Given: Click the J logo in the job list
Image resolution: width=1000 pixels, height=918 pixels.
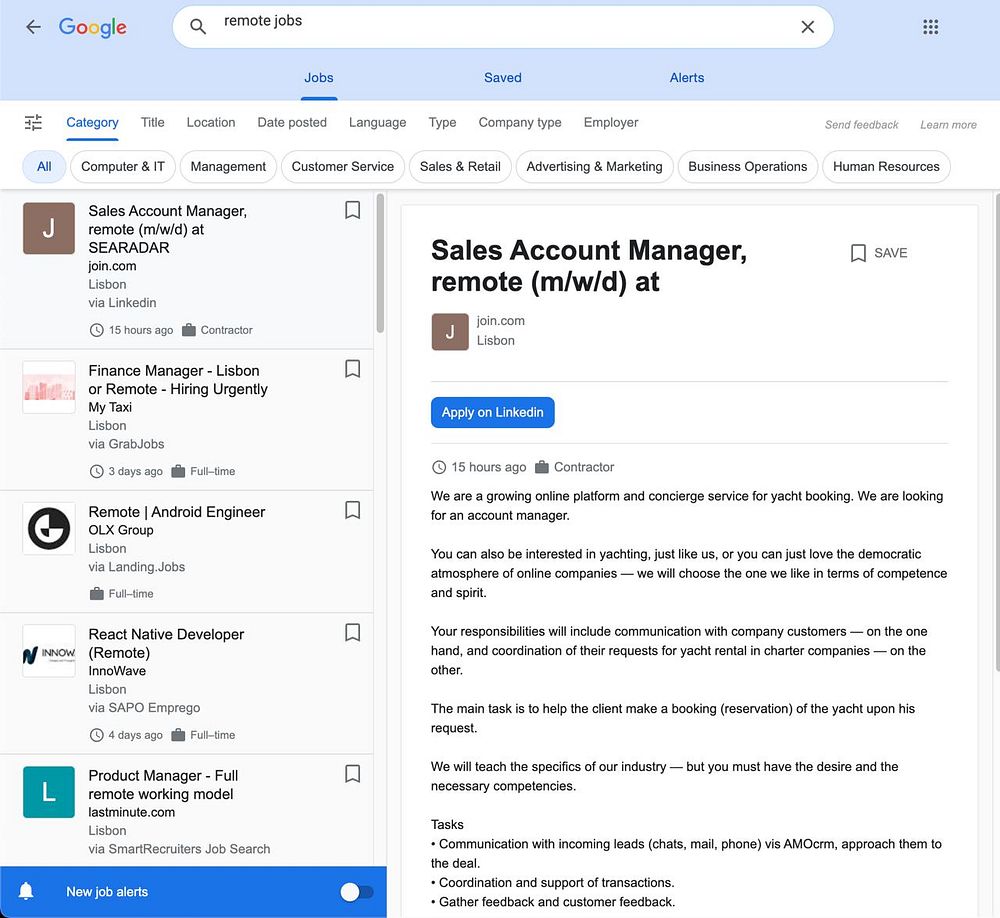Looking at the screenshot, I should pyautogui.click(x=49, y=228).
